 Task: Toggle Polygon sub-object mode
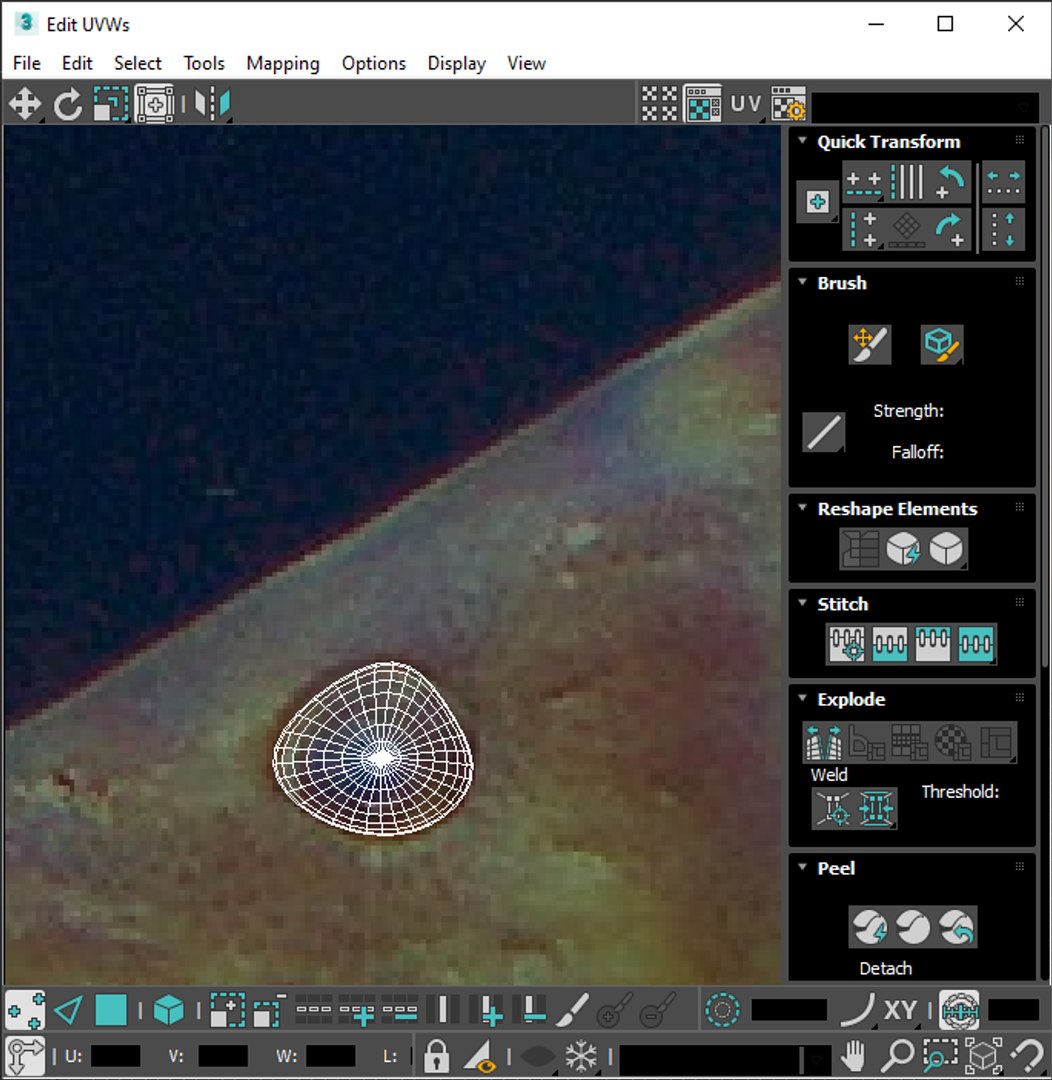click(x=110, y=1010)
